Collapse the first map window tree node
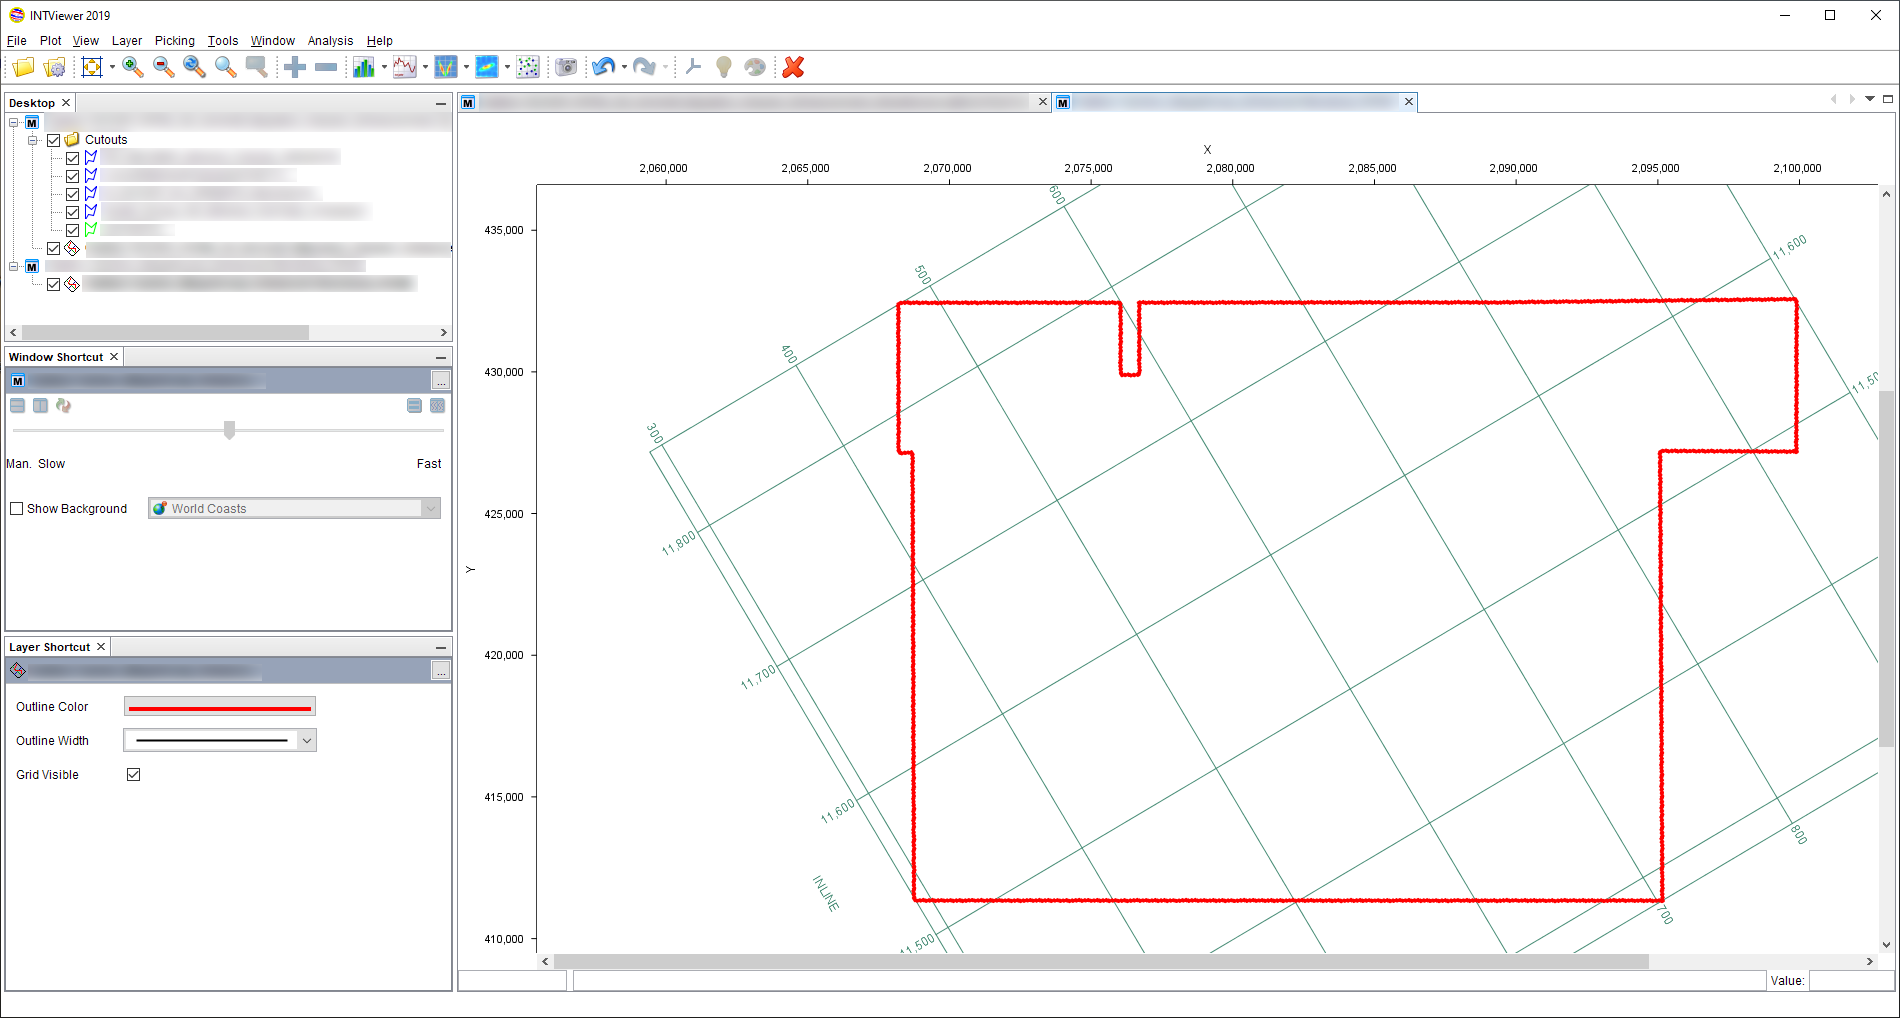Screen dimensions: 1900x1018 [14, 122]
